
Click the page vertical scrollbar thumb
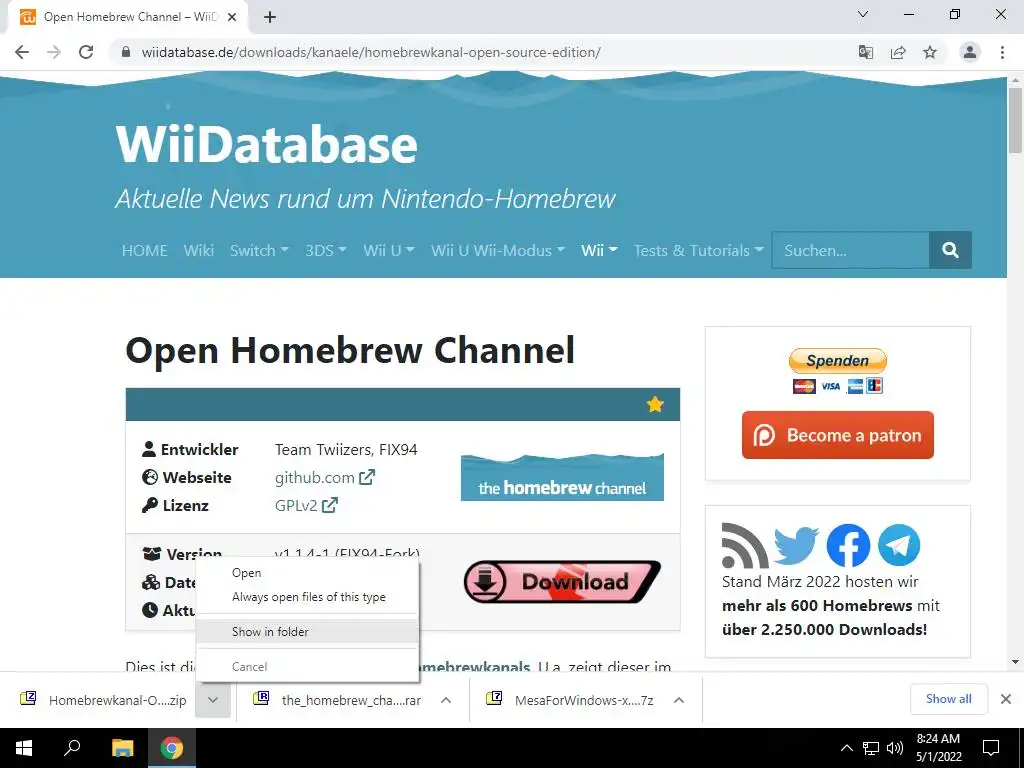coord(1015,121)
